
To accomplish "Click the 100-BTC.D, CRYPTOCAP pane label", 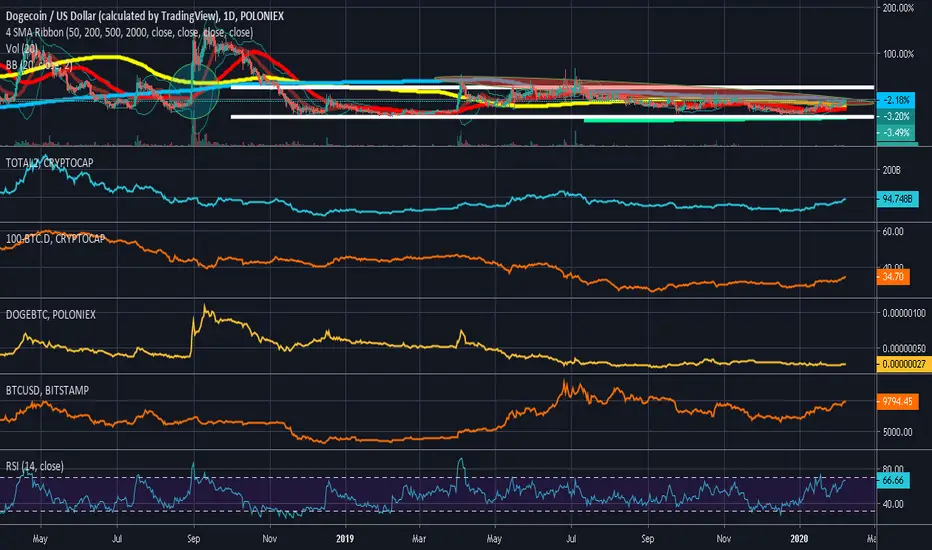I will pyautogui.click(x=55, y=238).
